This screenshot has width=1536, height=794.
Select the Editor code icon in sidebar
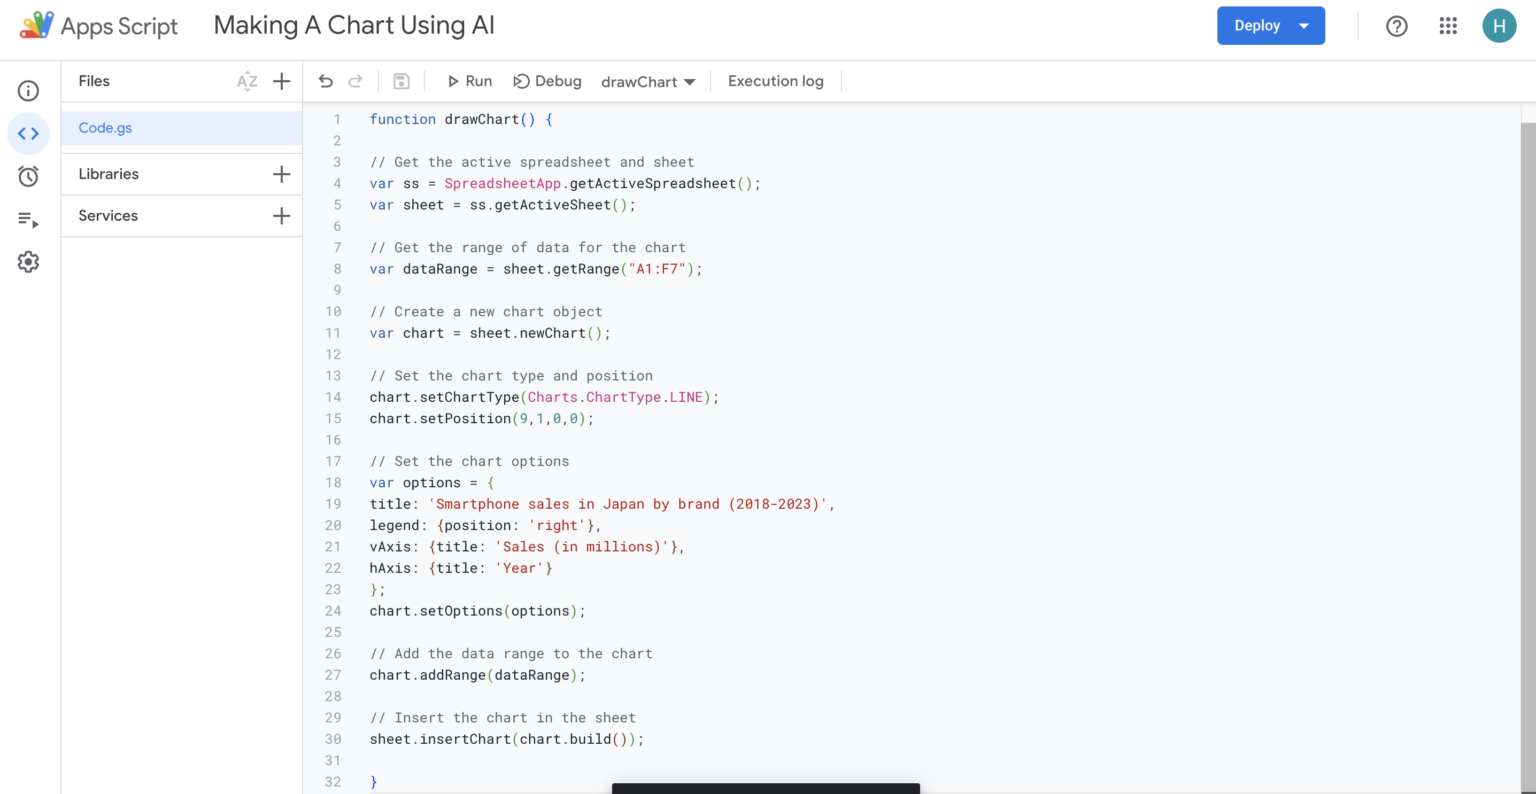pos(28,133)
